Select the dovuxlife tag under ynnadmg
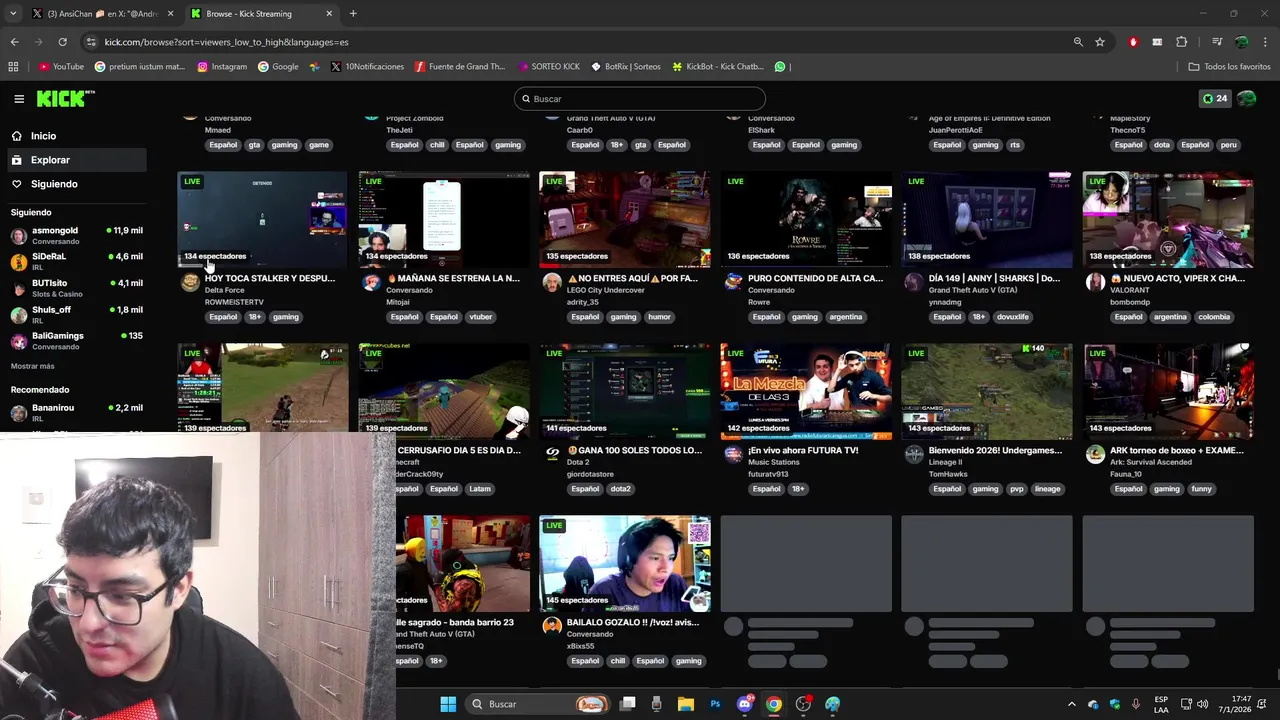1280x720 pixels. pyautogui.click(x=1012, y=317)
